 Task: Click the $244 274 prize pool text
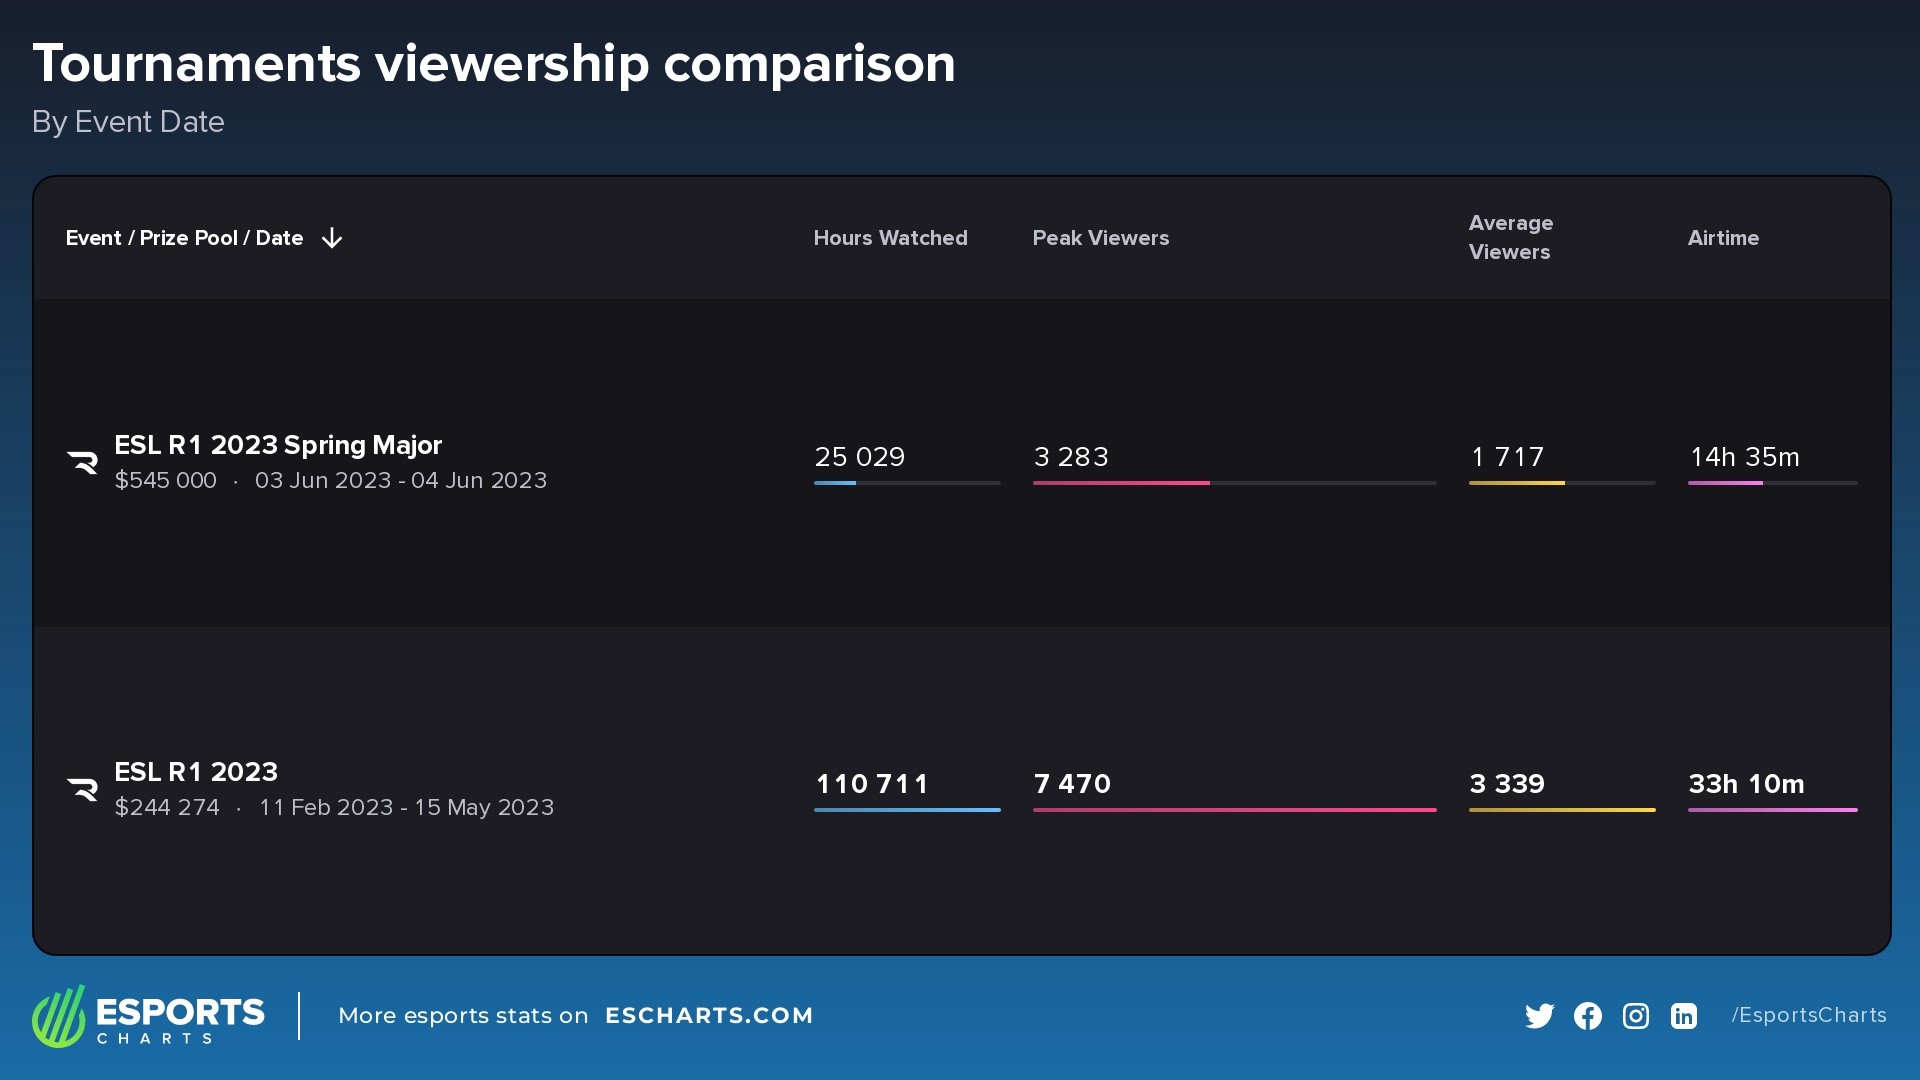point(167,807)
